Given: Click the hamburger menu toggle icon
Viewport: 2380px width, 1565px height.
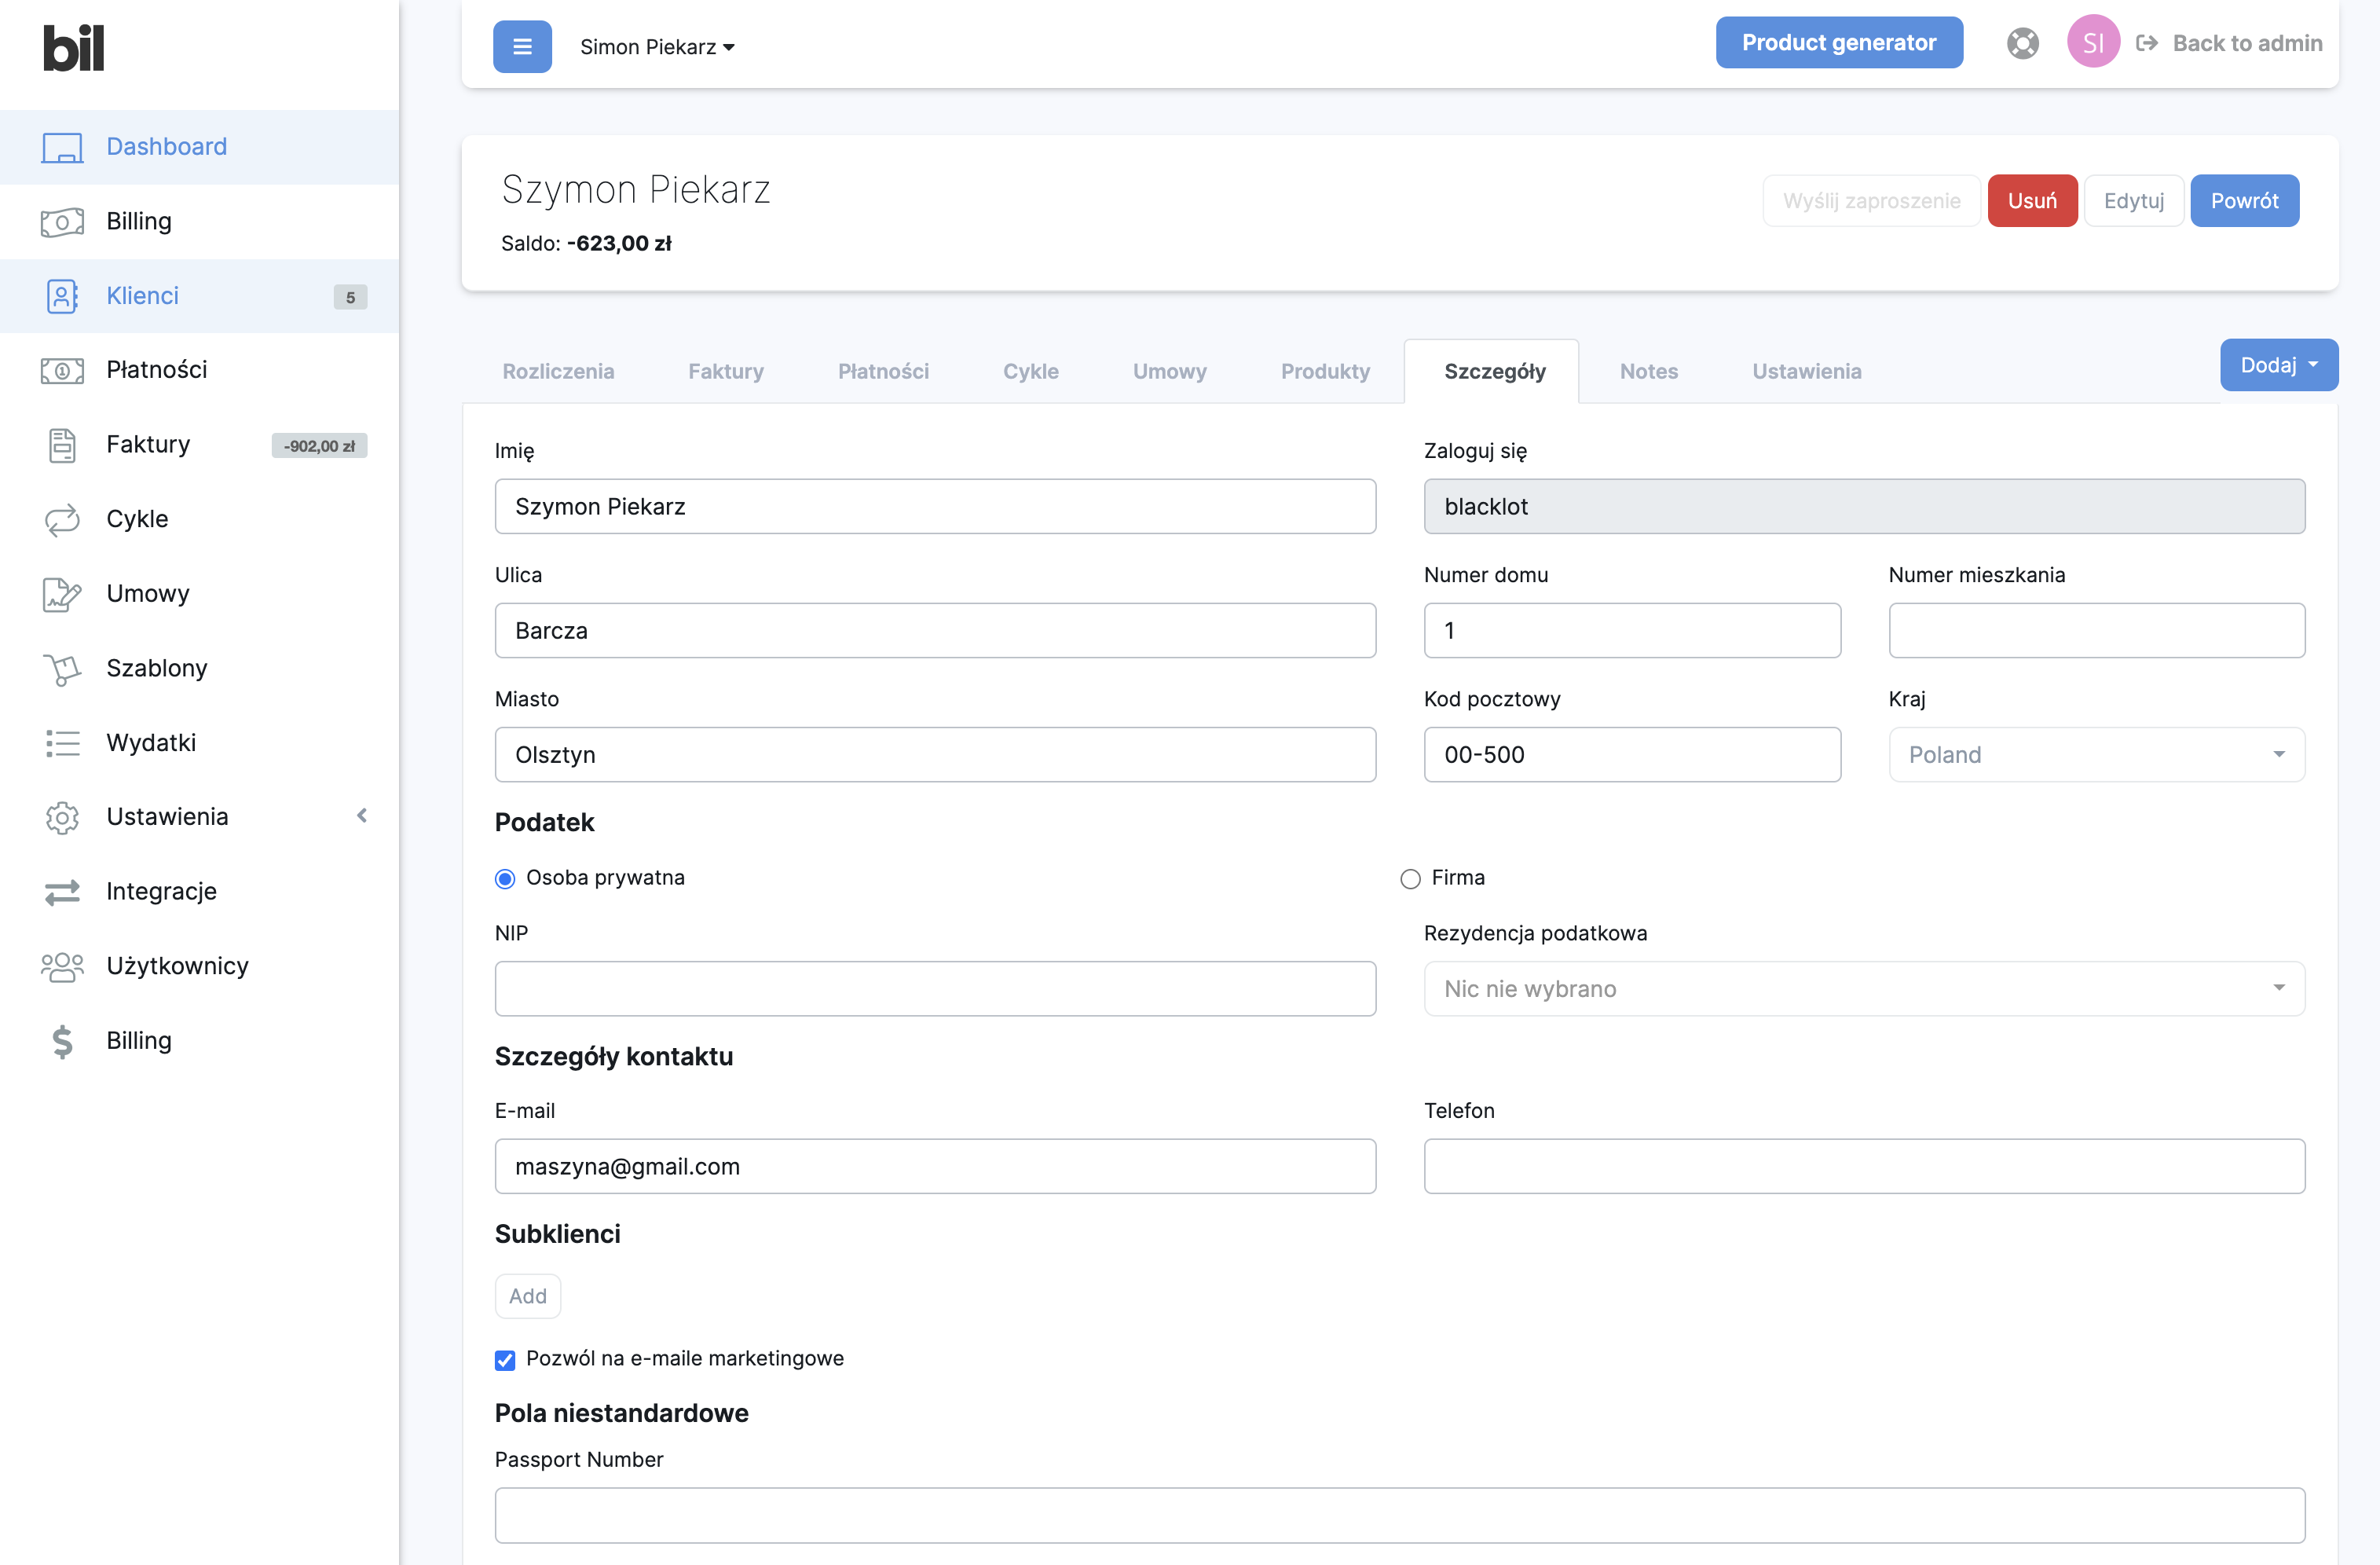Looking at the screenshot, I should click(x=522, y=46).
